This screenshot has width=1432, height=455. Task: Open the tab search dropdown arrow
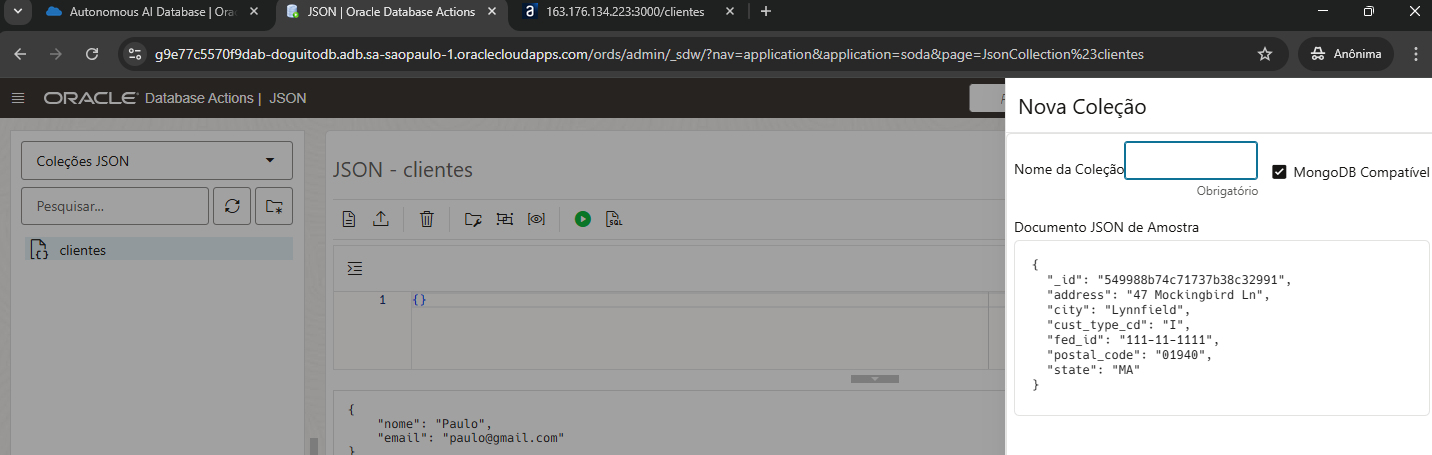(x=15, y=11)
